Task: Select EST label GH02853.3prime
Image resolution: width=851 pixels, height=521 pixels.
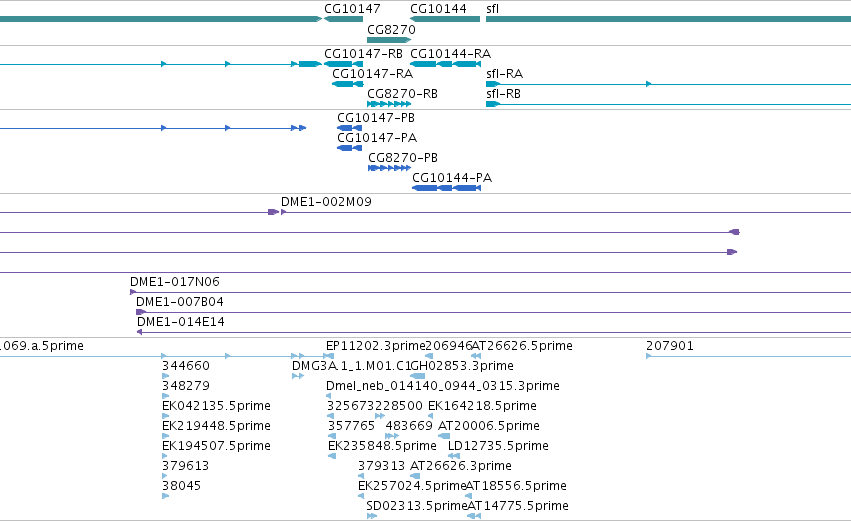Action: click(x=462, y=366)
